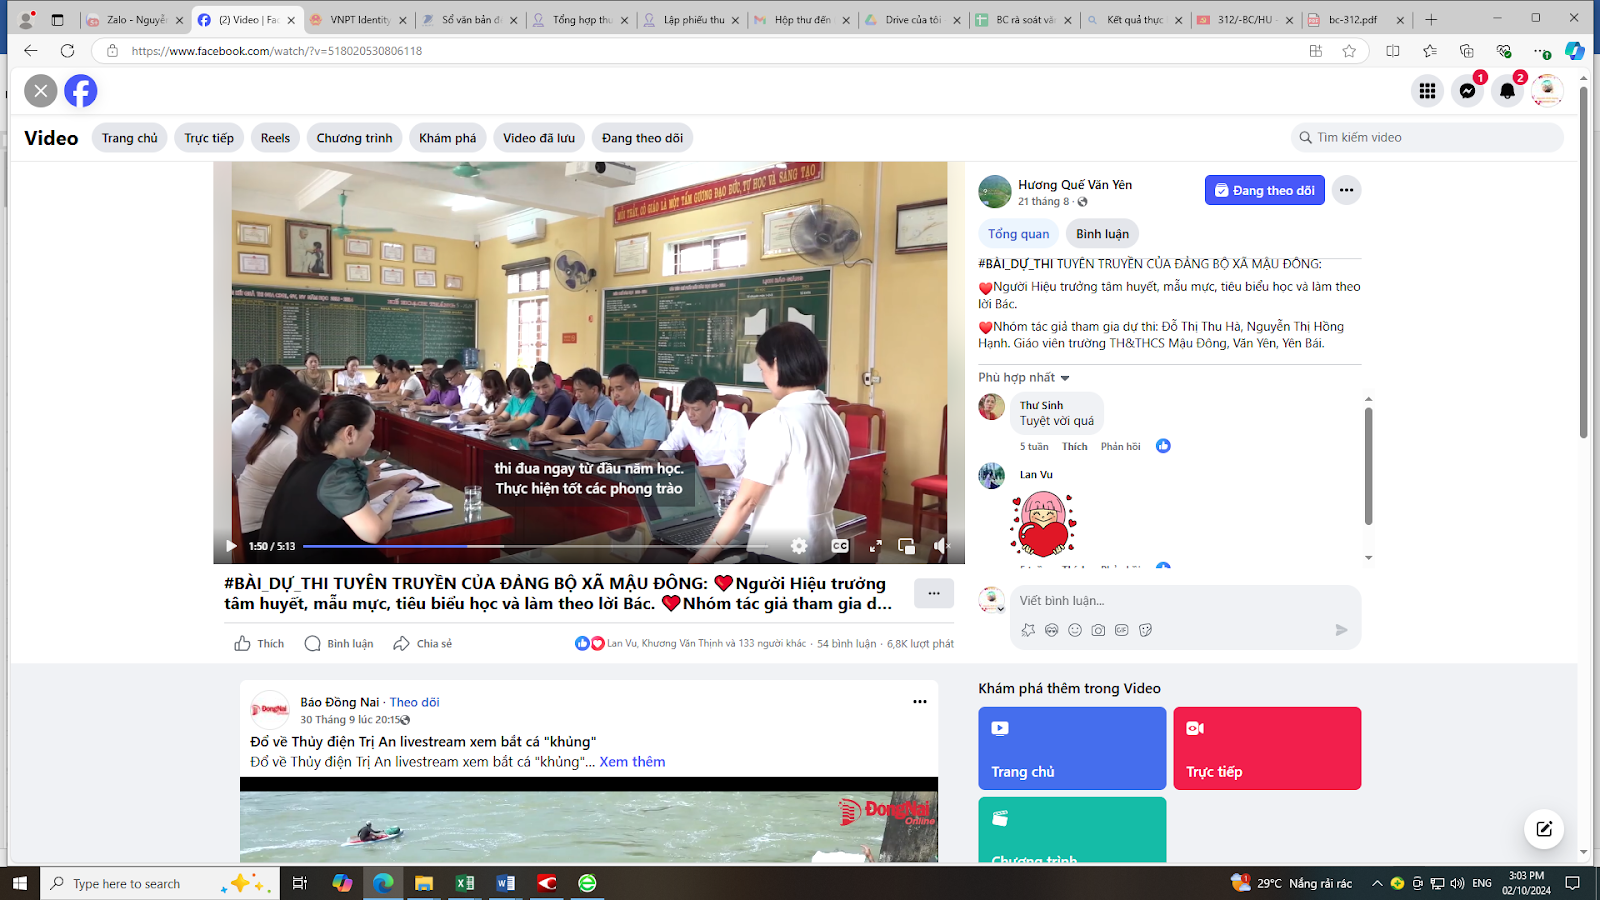Send comment with arrow button

click(1341, 630)
